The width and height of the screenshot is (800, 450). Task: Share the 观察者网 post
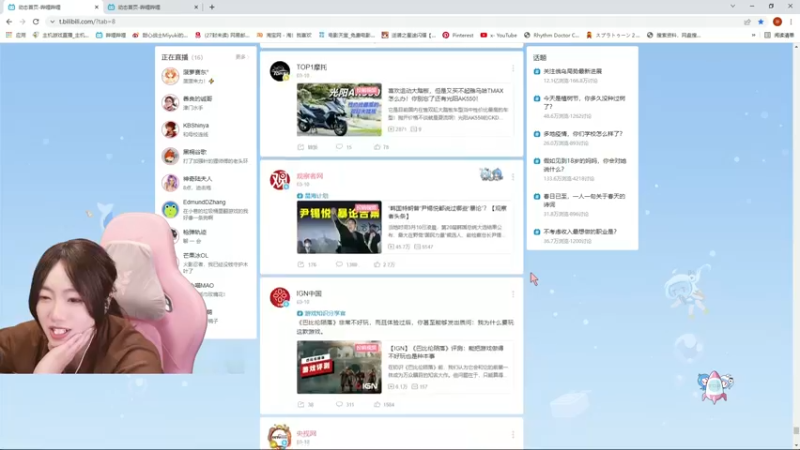tap(307, 264)
